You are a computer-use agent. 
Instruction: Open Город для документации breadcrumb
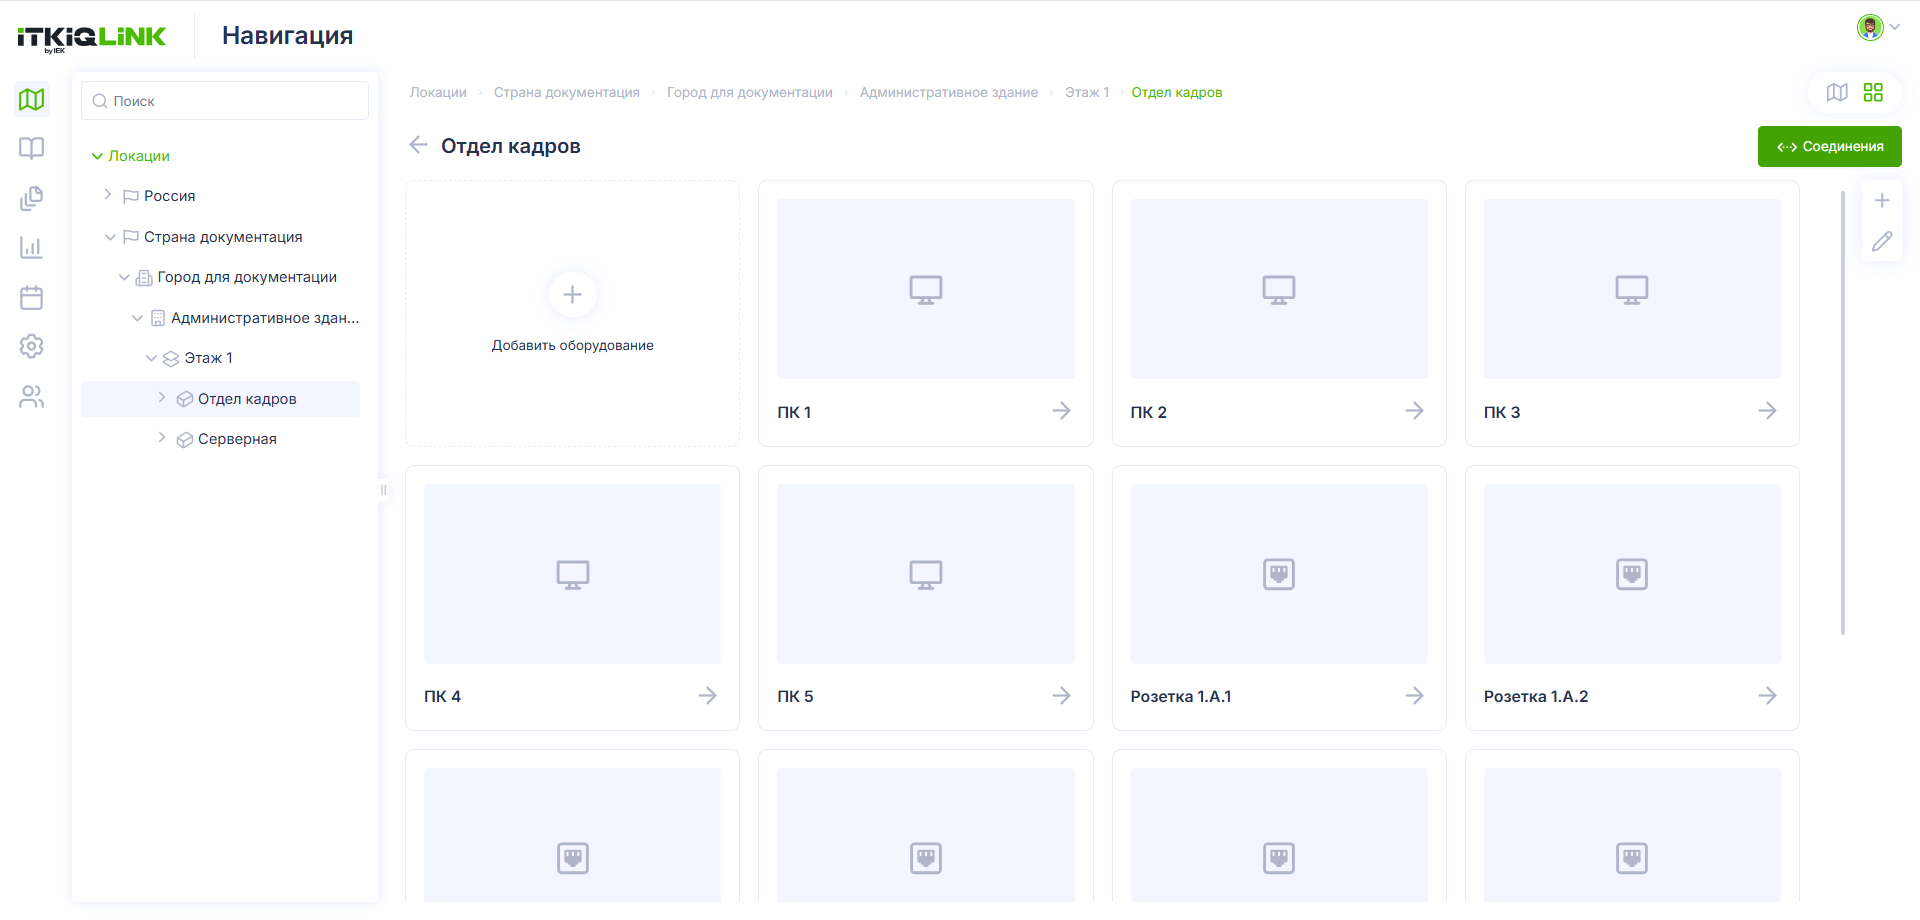pyautogui.click(x=750, y=92)
